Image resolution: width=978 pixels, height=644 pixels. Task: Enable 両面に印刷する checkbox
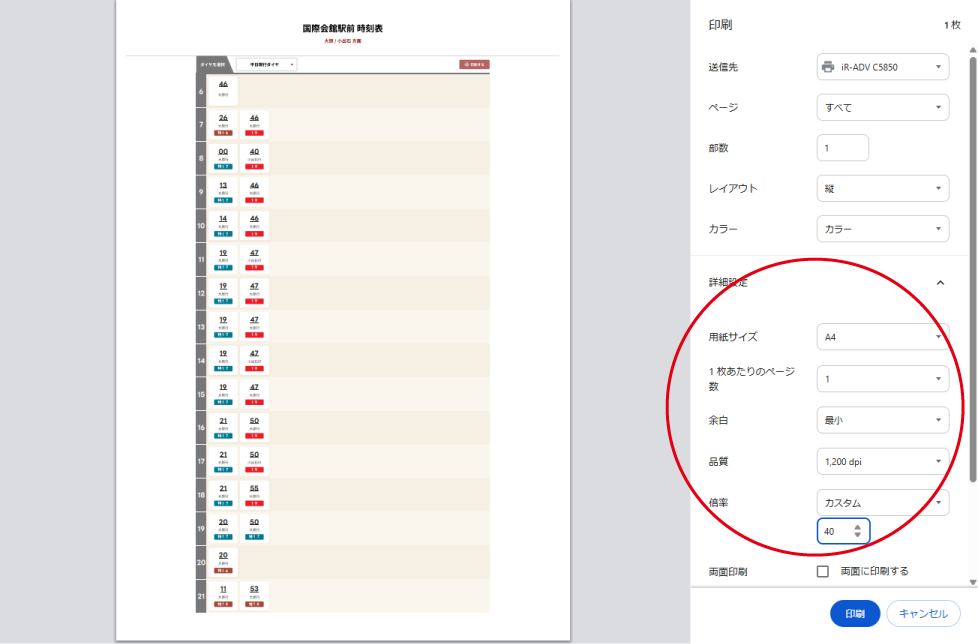[x=823, y=571]
